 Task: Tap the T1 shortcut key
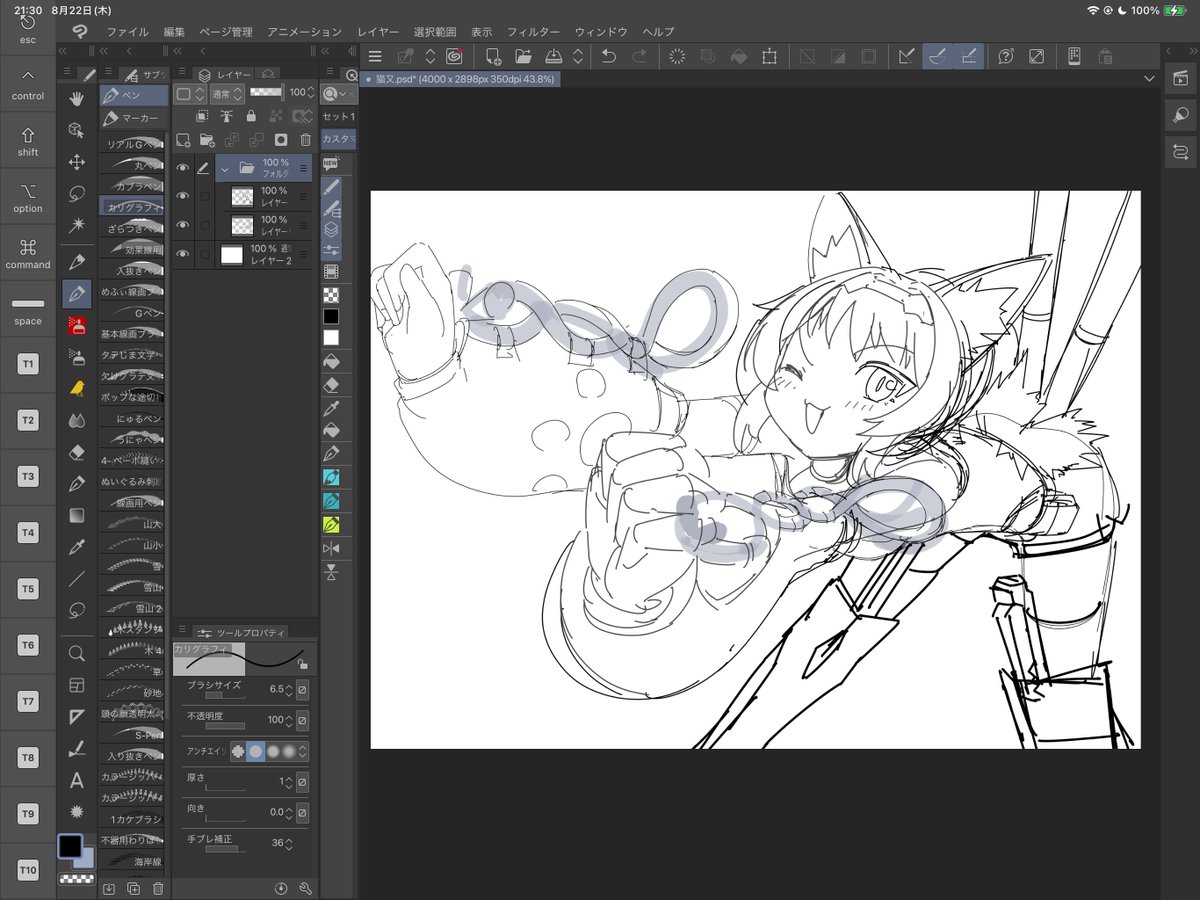[x=28, y=364]
